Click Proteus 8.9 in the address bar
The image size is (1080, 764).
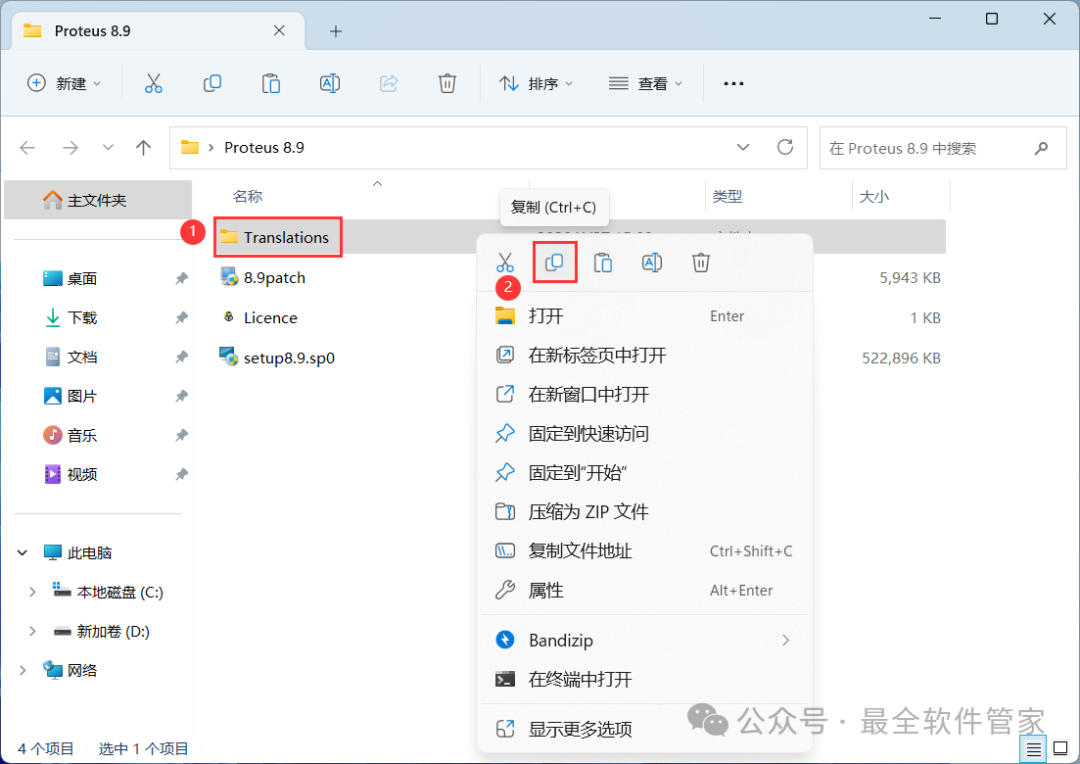(264, 147)
